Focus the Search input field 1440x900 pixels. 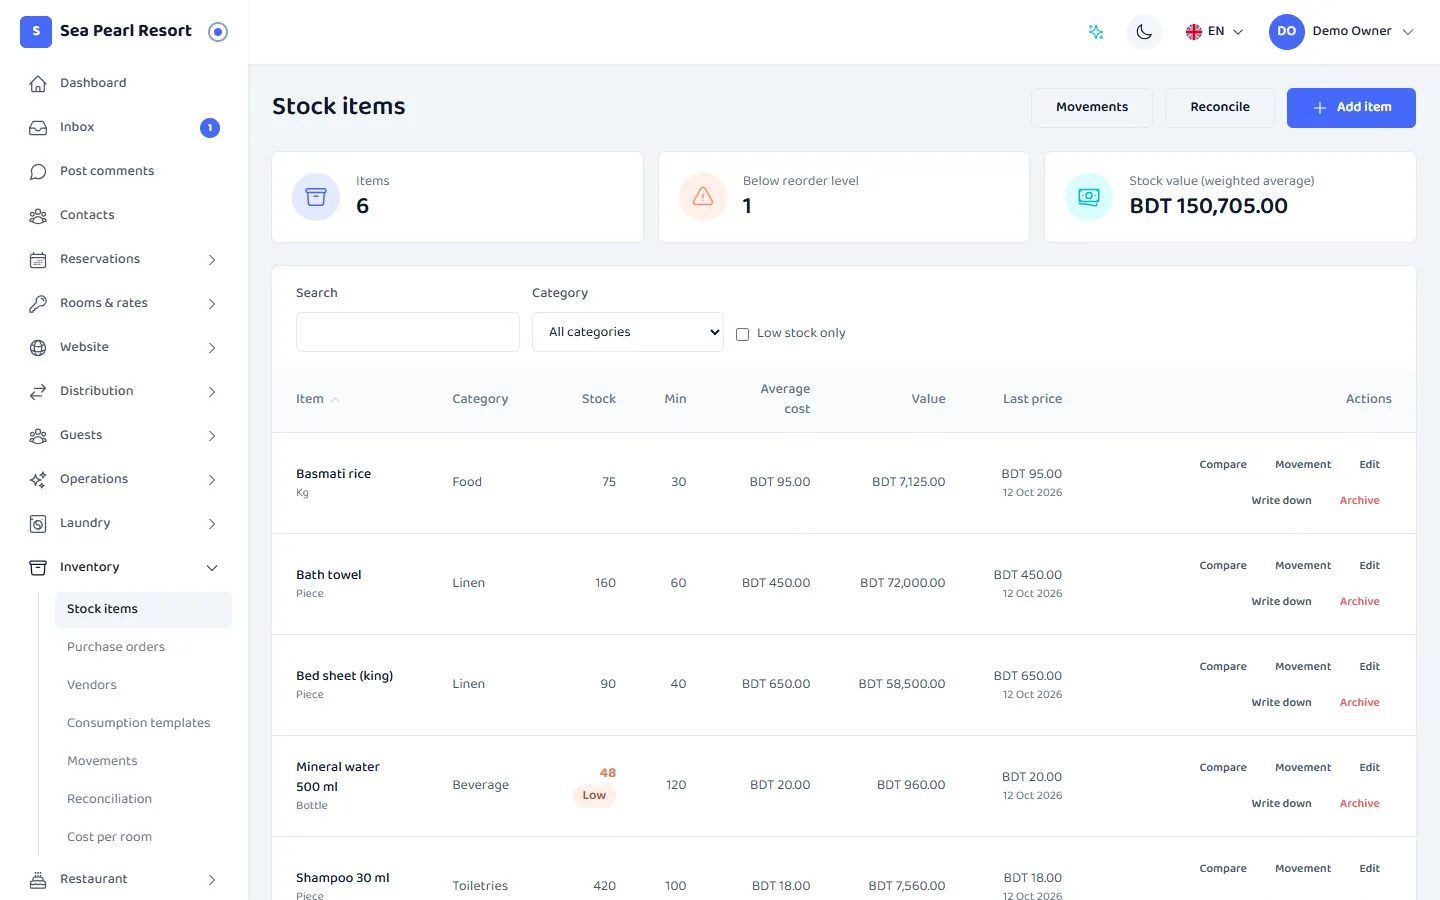(x=408, y=332)
